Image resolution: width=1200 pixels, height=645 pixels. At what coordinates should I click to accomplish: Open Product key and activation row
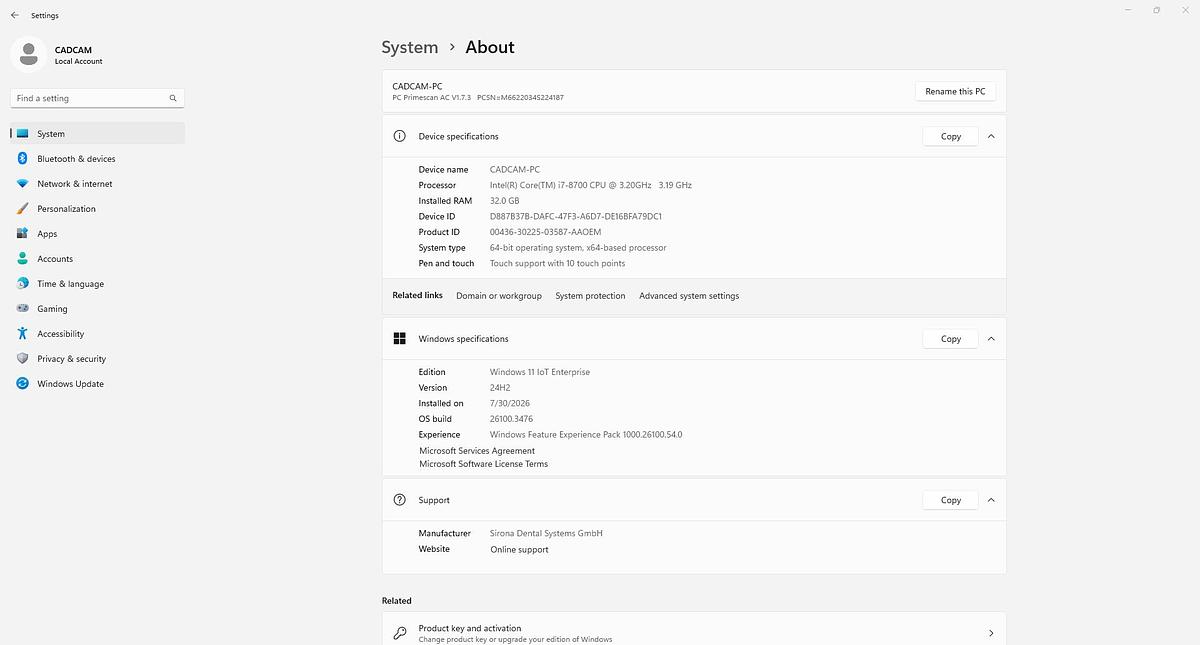click(x=694, y=633)
